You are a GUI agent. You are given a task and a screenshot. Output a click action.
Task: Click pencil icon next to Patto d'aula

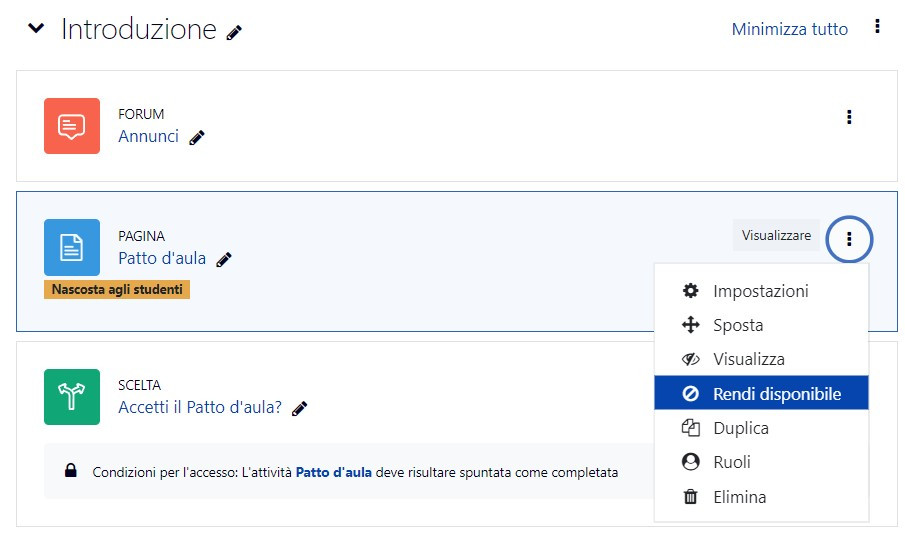click(224, 259)
